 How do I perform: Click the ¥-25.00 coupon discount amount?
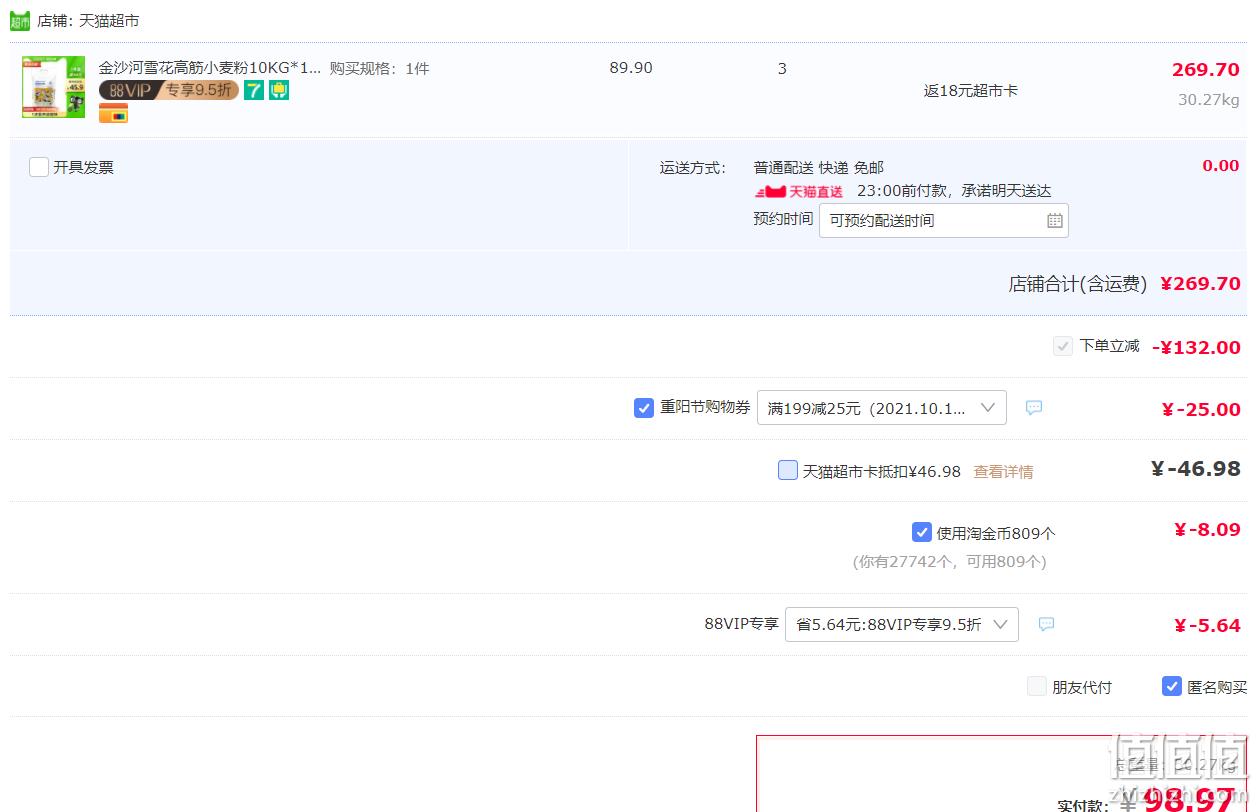click(1201, 410)
